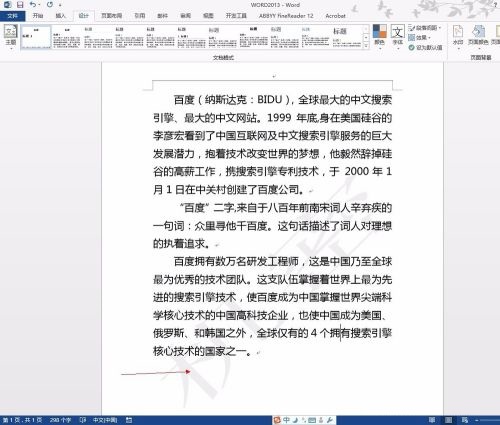Click page count '第1页, 共1页' in status bar
The height and width of the screenshot is (425, 500).
(x=23, y=420)
